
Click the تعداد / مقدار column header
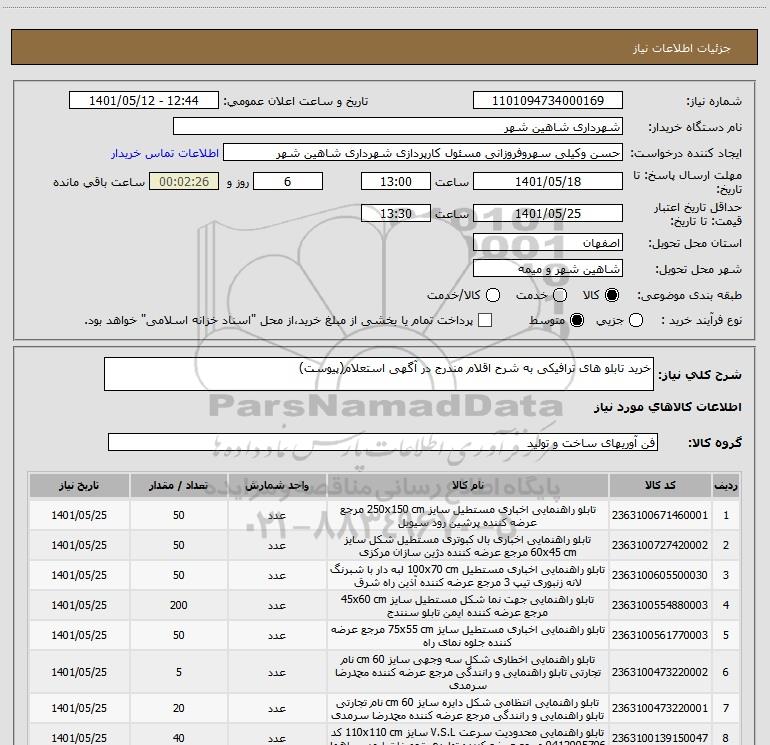click(x=179, y=486)
